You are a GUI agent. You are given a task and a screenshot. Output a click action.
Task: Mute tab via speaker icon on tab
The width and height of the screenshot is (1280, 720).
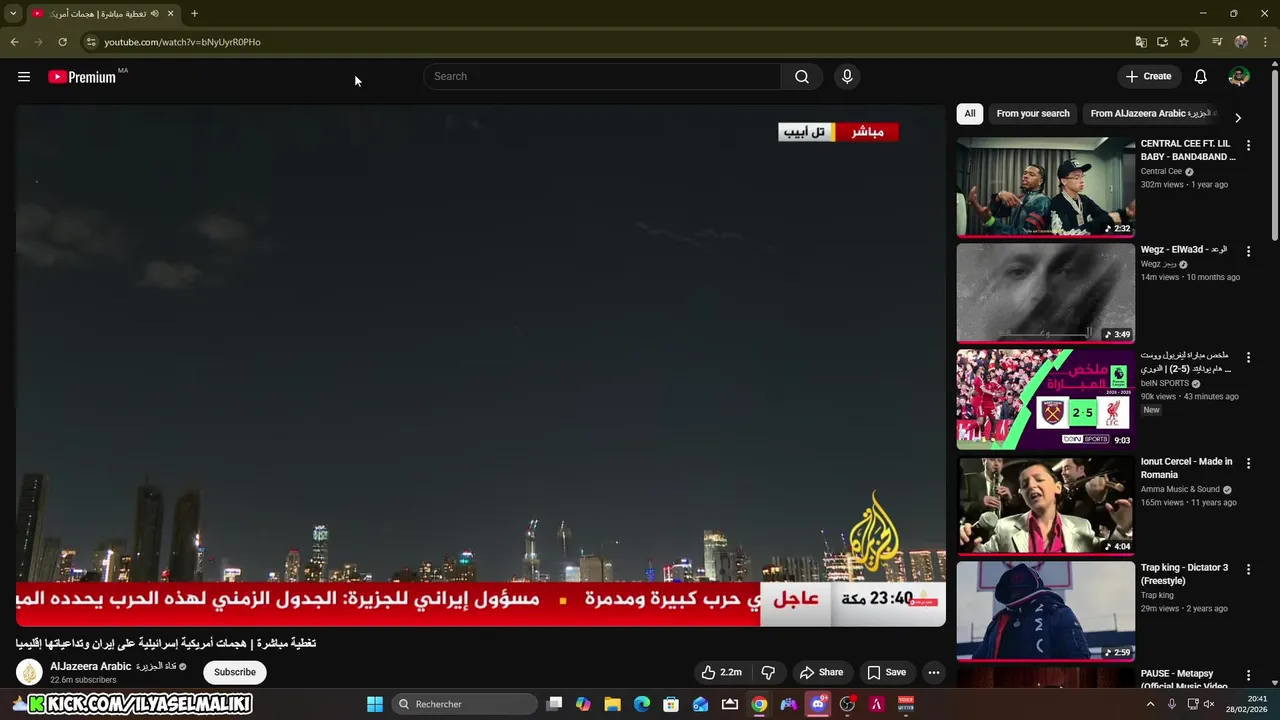tap(154, 14)
